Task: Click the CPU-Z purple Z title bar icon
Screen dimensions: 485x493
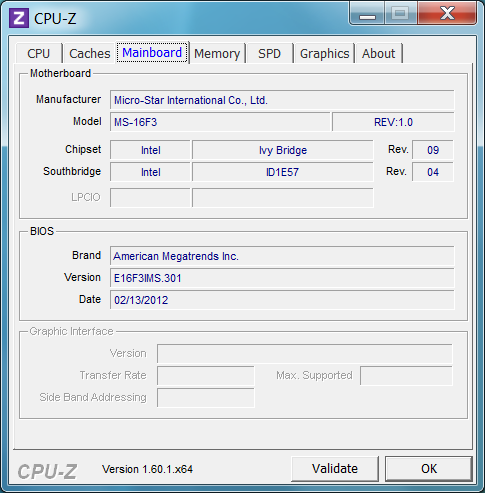Action: tap(19, 18)
